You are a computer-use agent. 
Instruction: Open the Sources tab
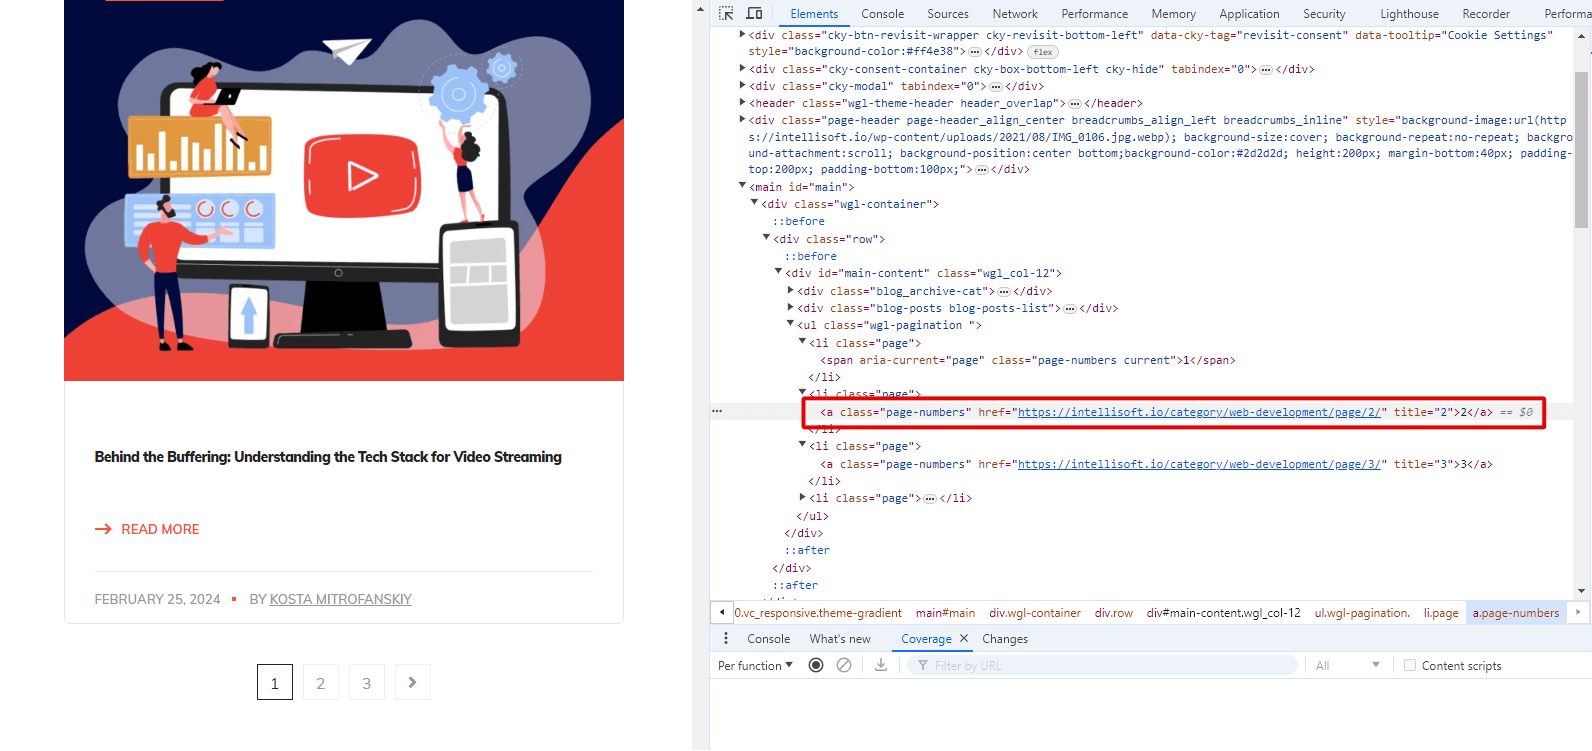(948, 14)
